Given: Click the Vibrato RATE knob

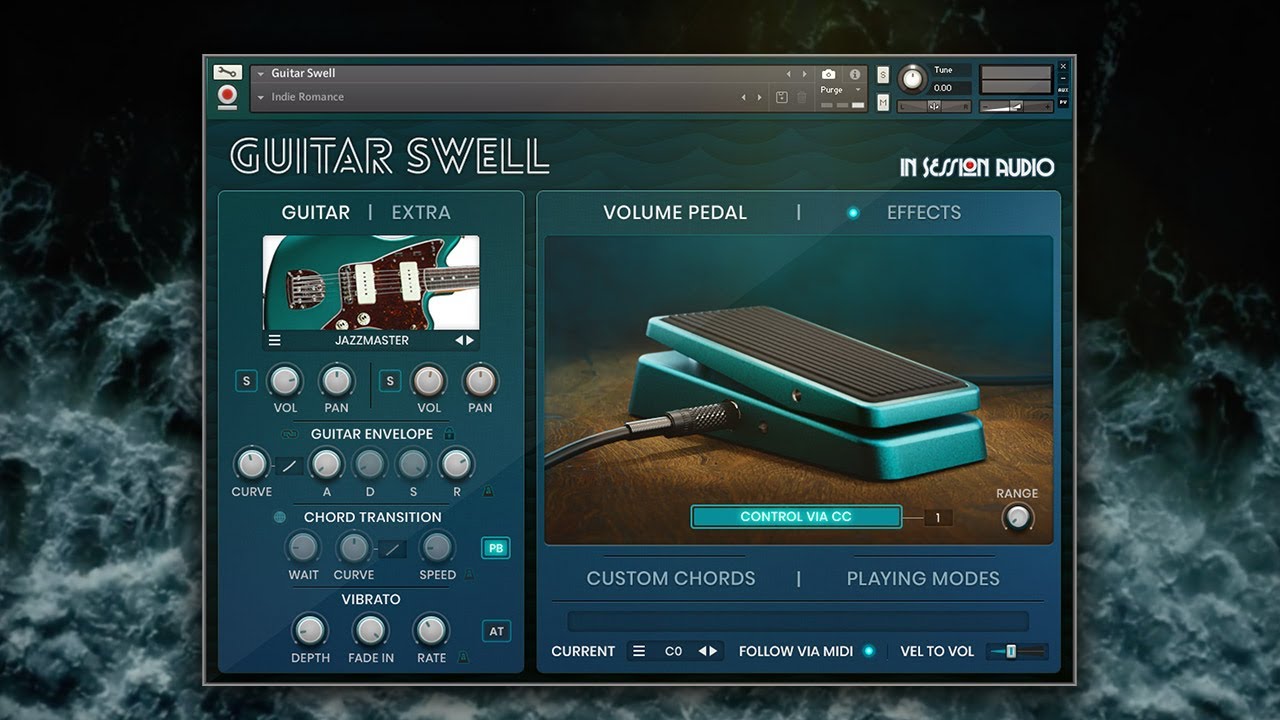Looking at the screenshot, I should tap(431, 630).
